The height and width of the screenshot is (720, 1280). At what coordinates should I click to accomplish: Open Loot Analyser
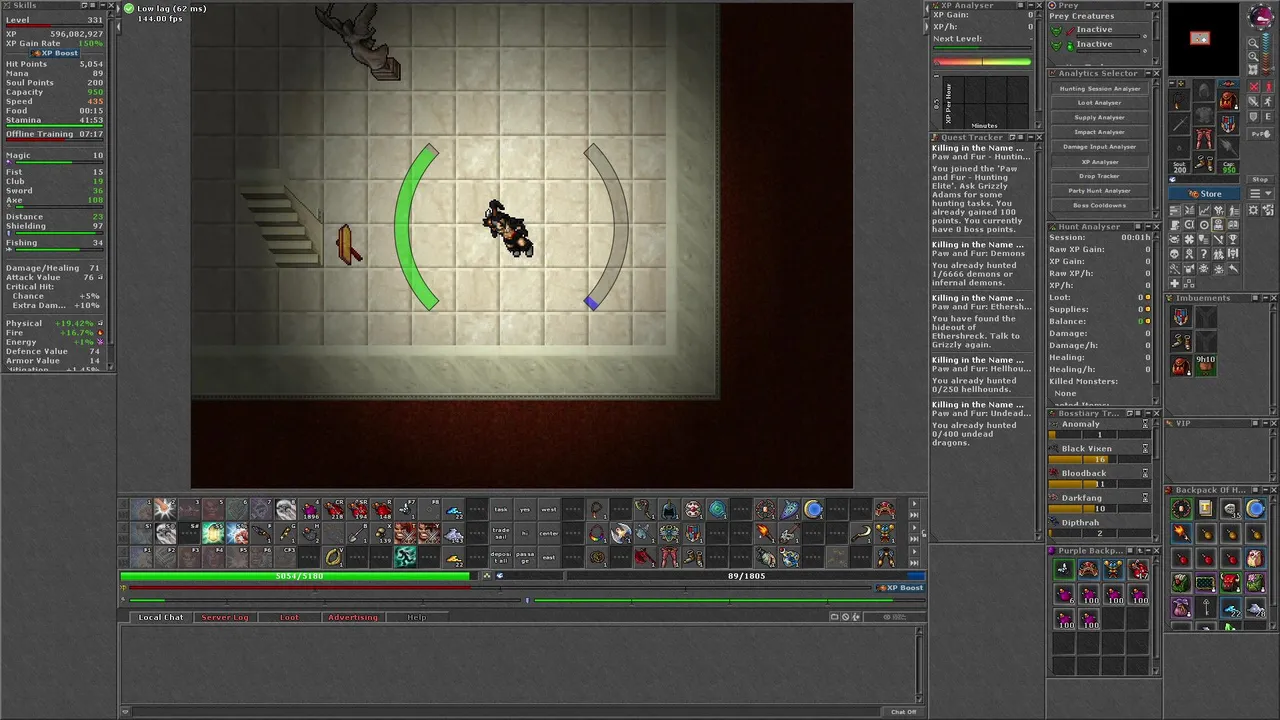(x=1099, y=102)
